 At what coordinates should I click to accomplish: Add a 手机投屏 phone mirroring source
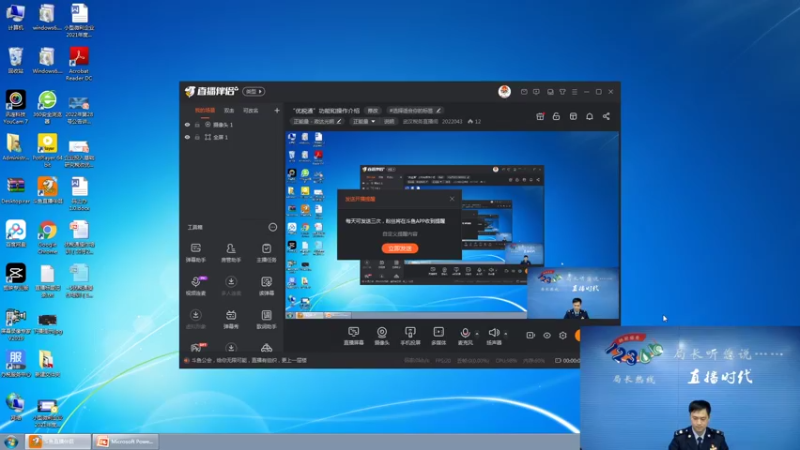click(410, 336)
